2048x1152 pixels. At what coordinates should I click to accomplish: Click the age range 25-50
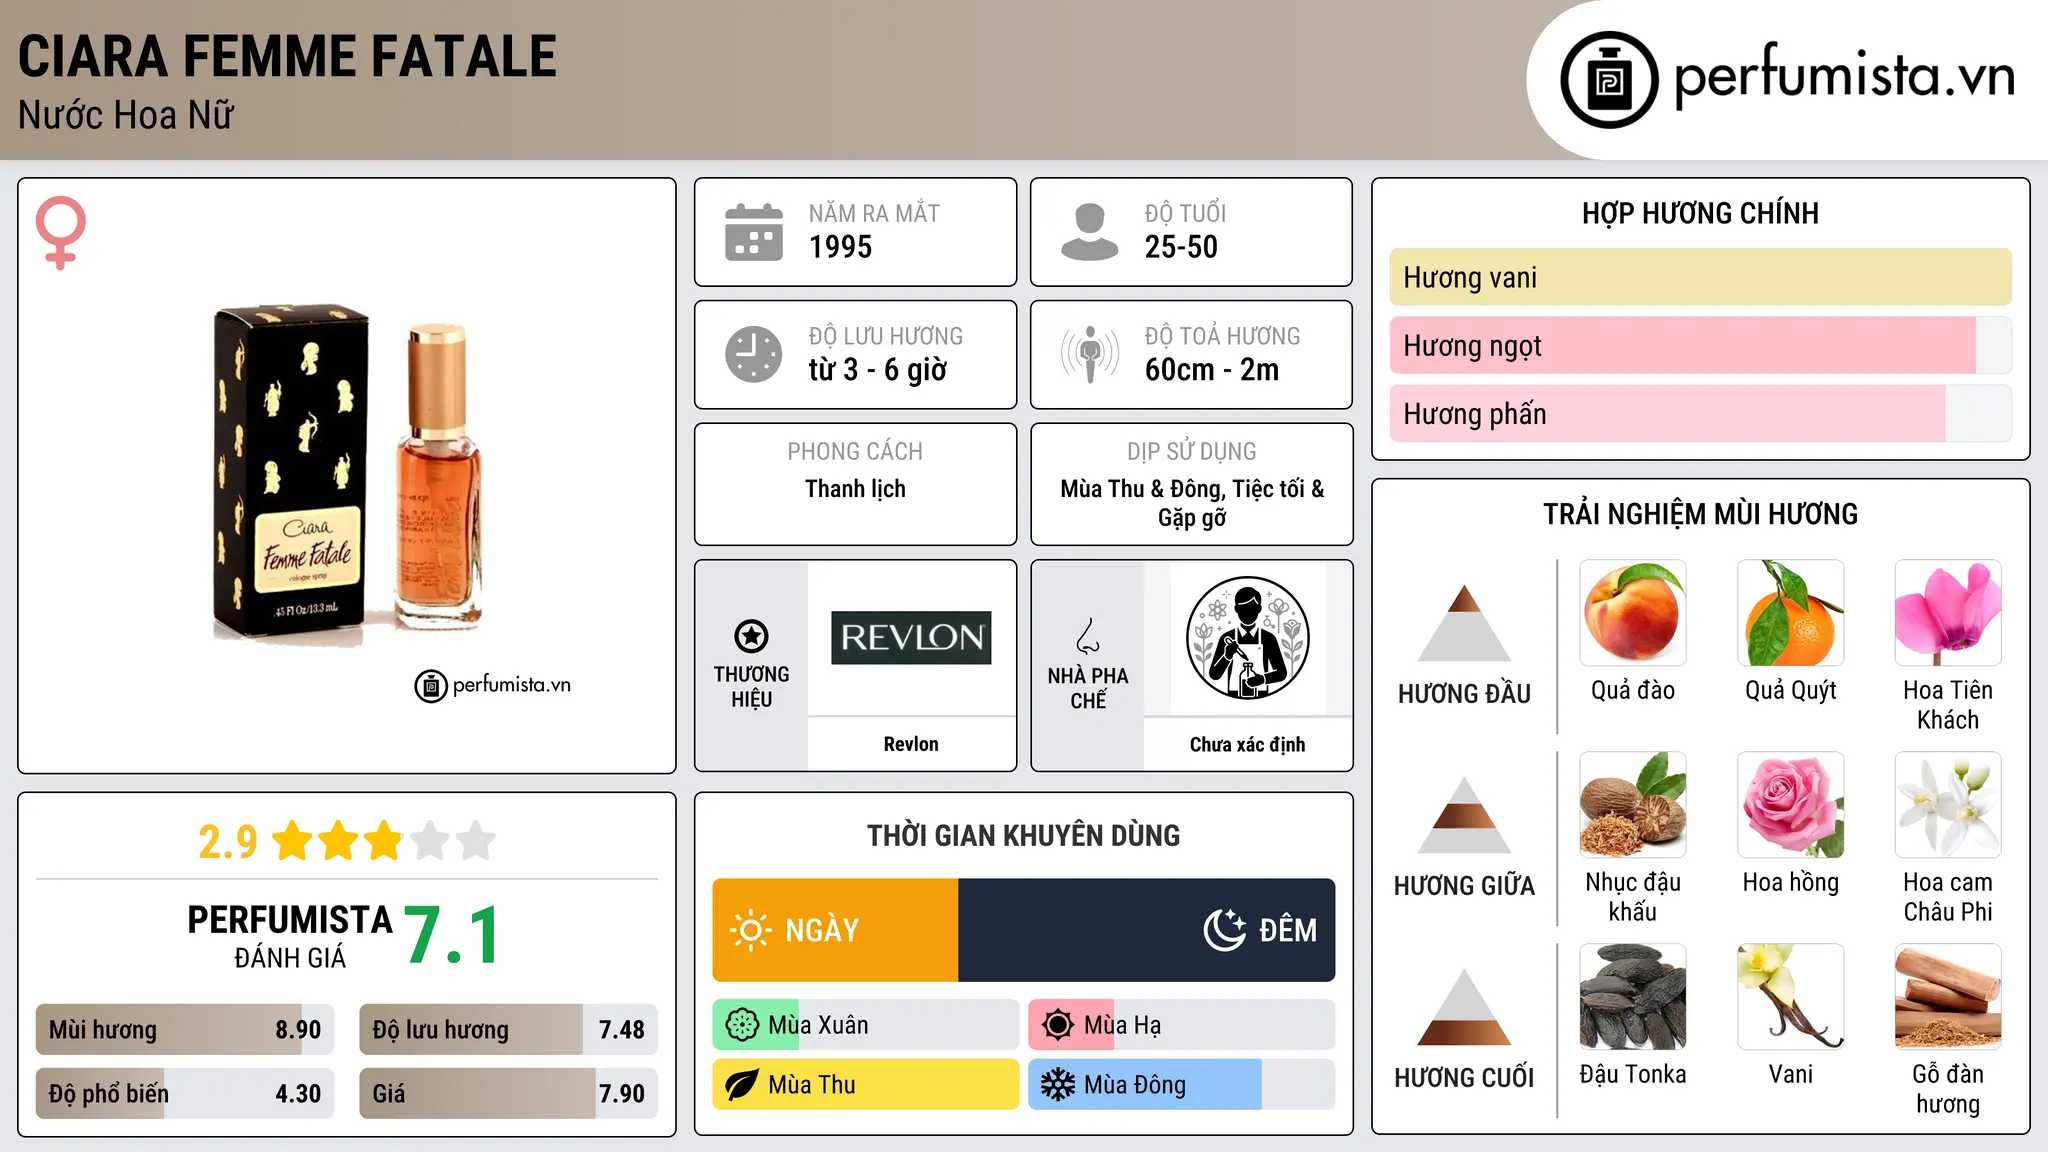1181,247
